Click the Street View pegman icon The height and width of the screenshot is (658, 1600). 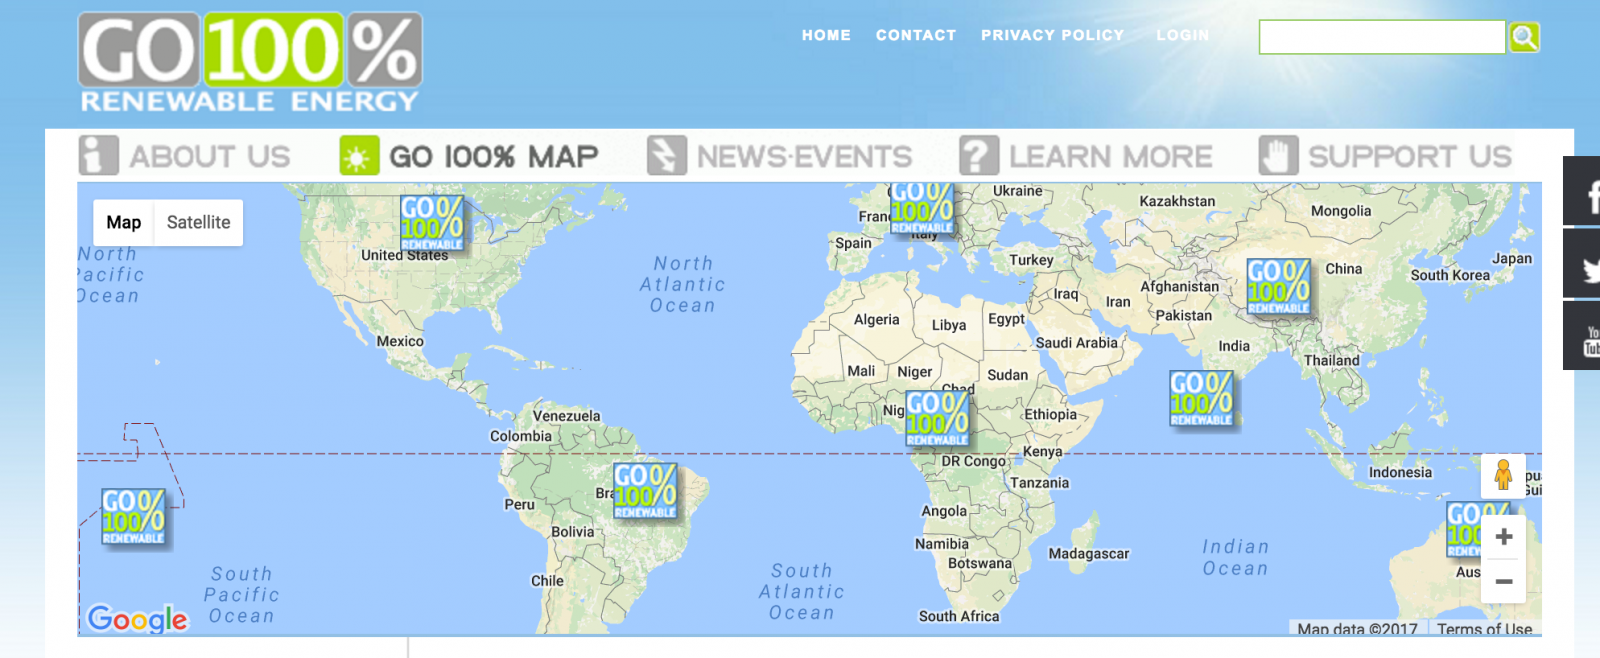1503,475
